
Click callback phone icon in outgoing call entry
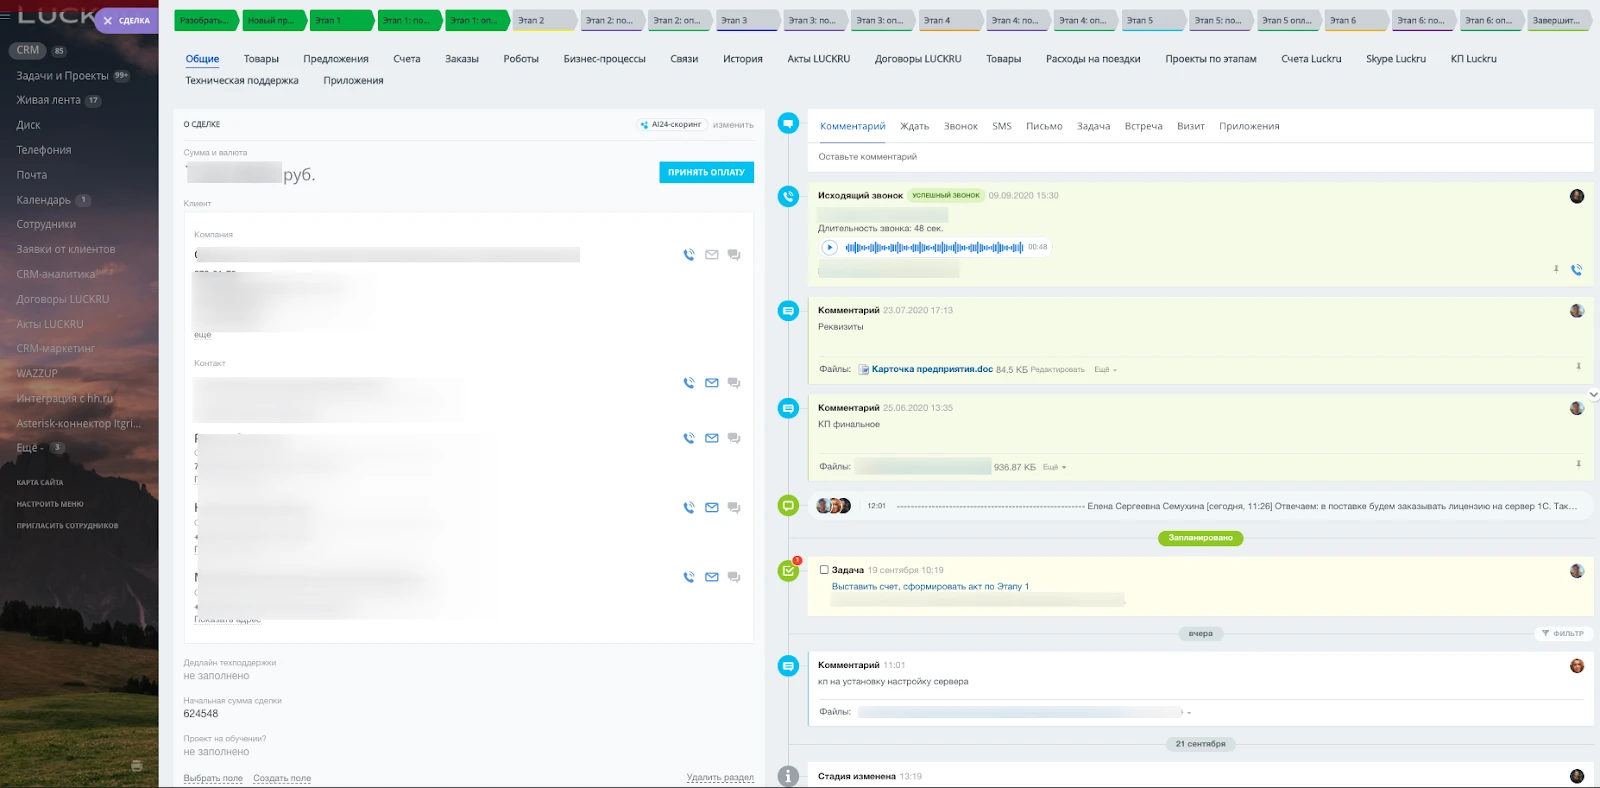coord(1576,270)
